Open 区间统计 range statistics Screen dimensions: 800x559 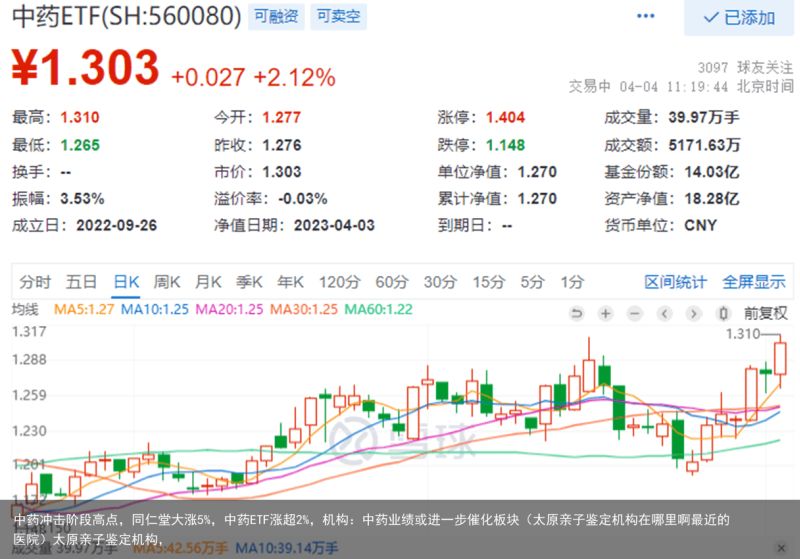(676, 282)
